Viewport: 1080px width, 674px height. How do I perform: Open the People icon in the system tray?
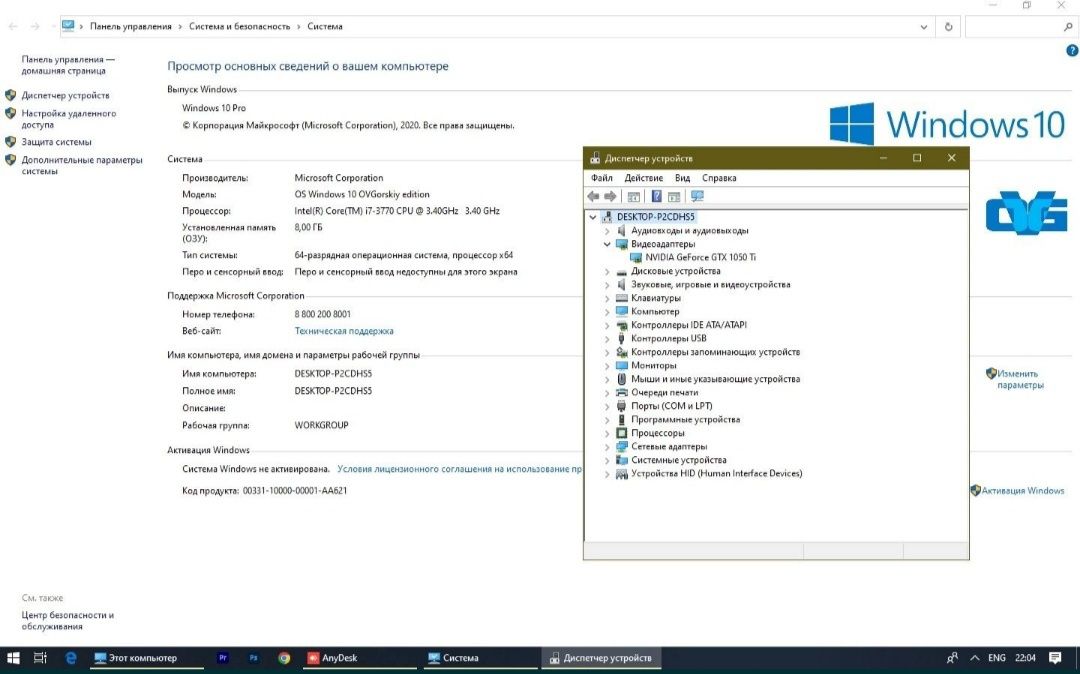point(952,658)
